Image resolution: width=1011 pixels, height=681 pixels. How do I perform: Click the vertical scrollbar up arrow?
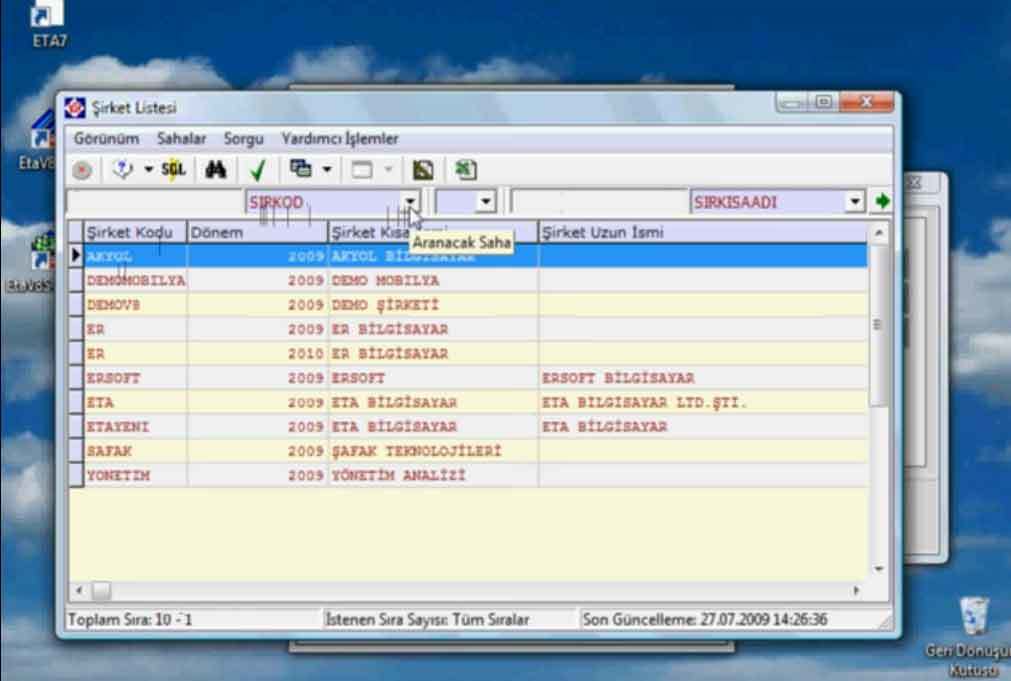(x=879, y=233)
